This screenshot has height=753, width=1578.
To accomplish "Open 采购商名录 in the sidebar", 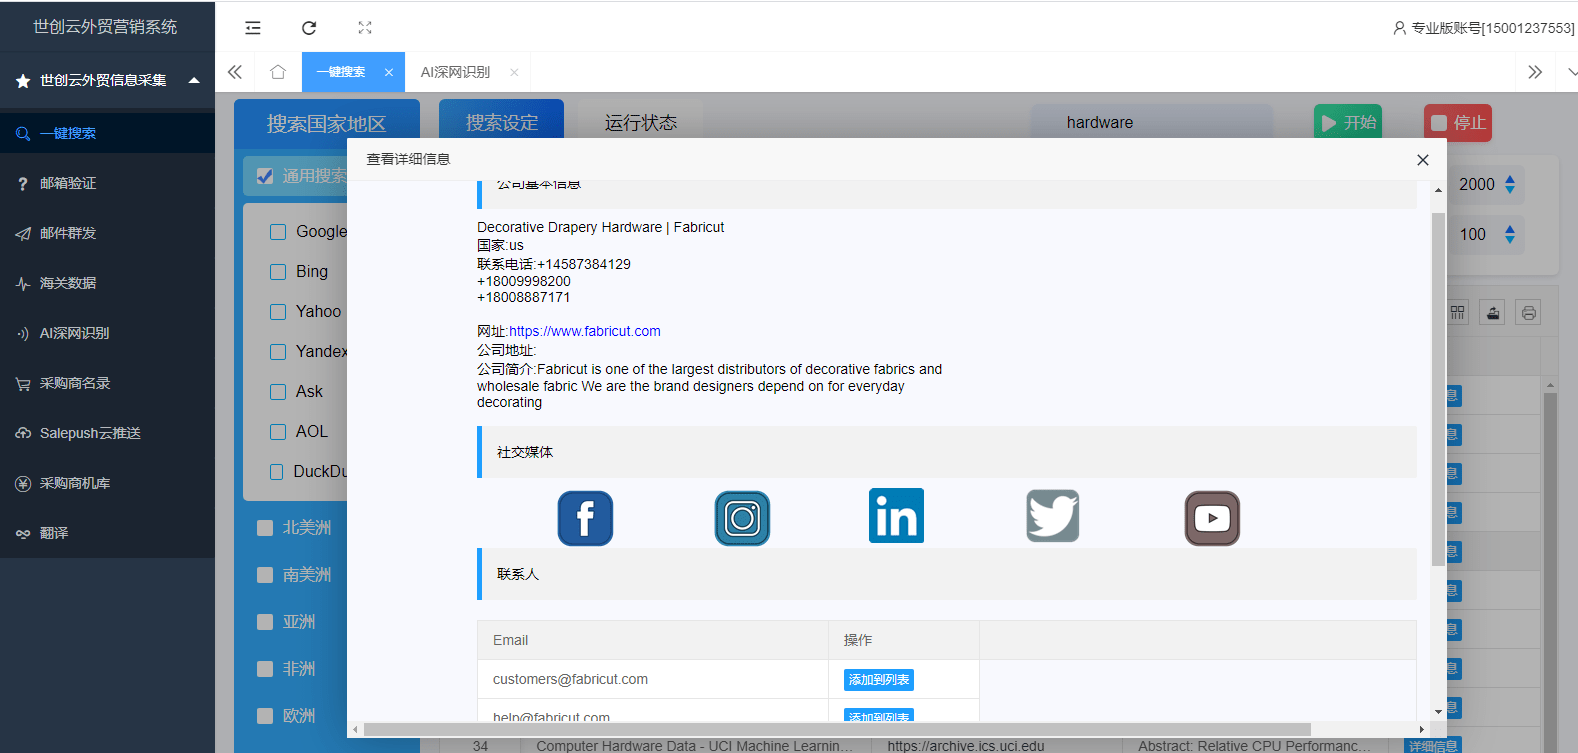I will 107,383.
